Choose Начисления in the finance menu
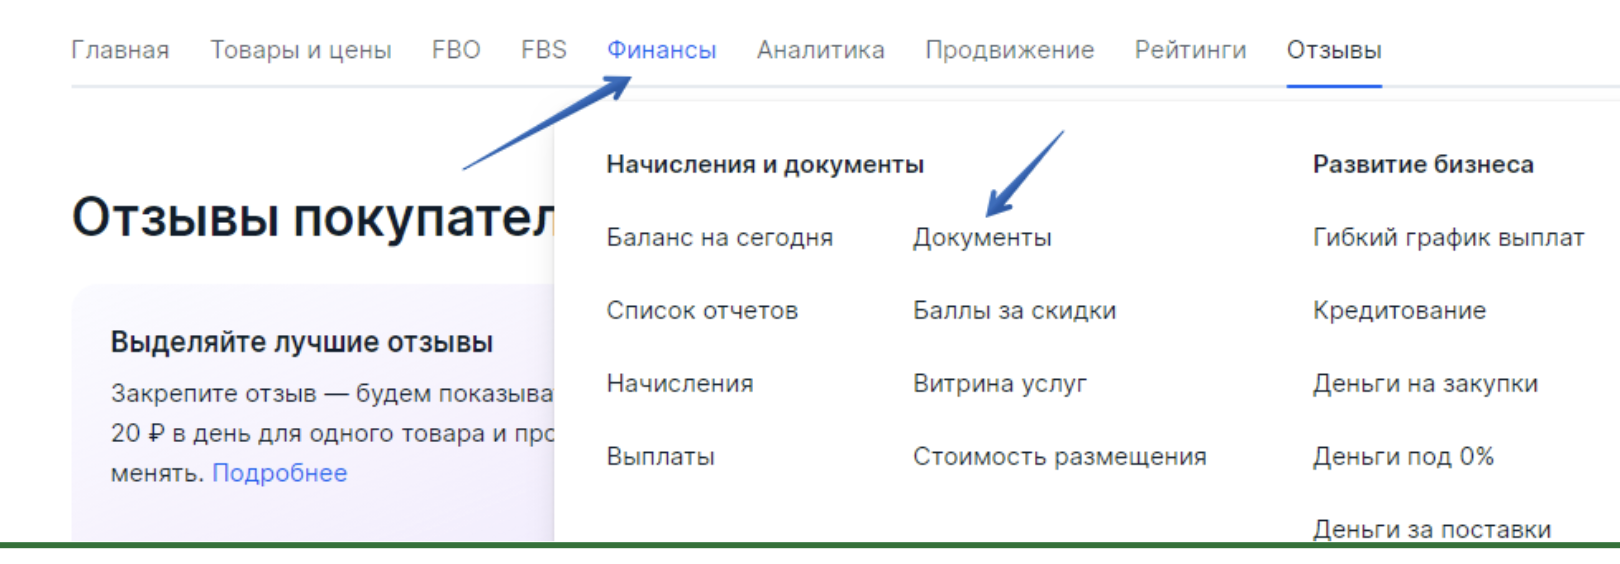Viewport: 1620px width, 564px height. coord(680,384)
